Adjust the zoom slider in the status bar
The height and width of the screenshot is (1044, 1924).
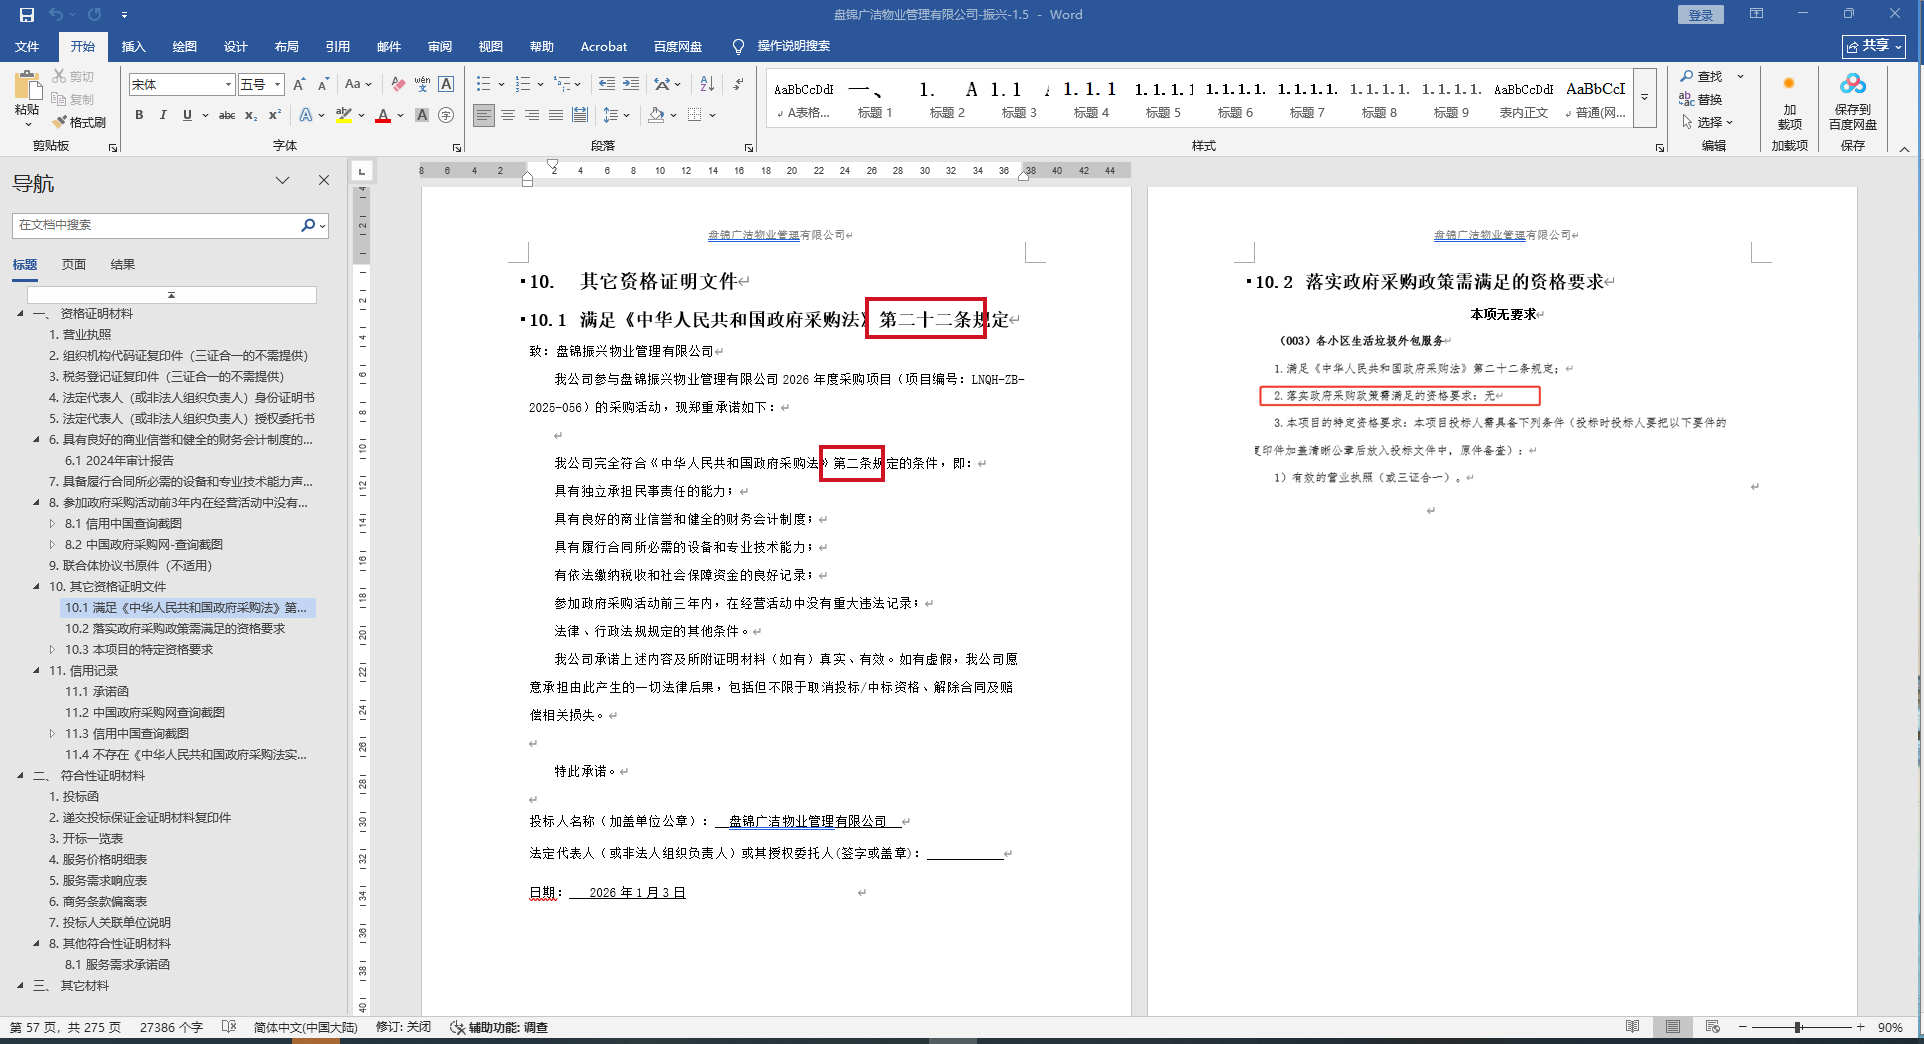[x=1798, y=1027]
